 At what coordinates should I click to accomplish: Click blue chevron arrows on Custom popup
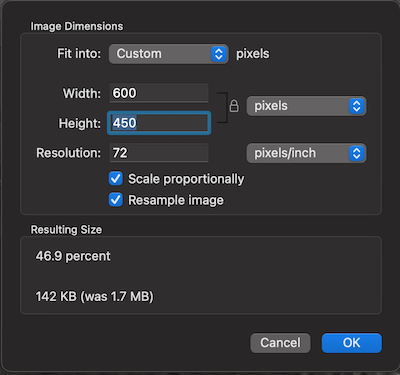[219, 54]
